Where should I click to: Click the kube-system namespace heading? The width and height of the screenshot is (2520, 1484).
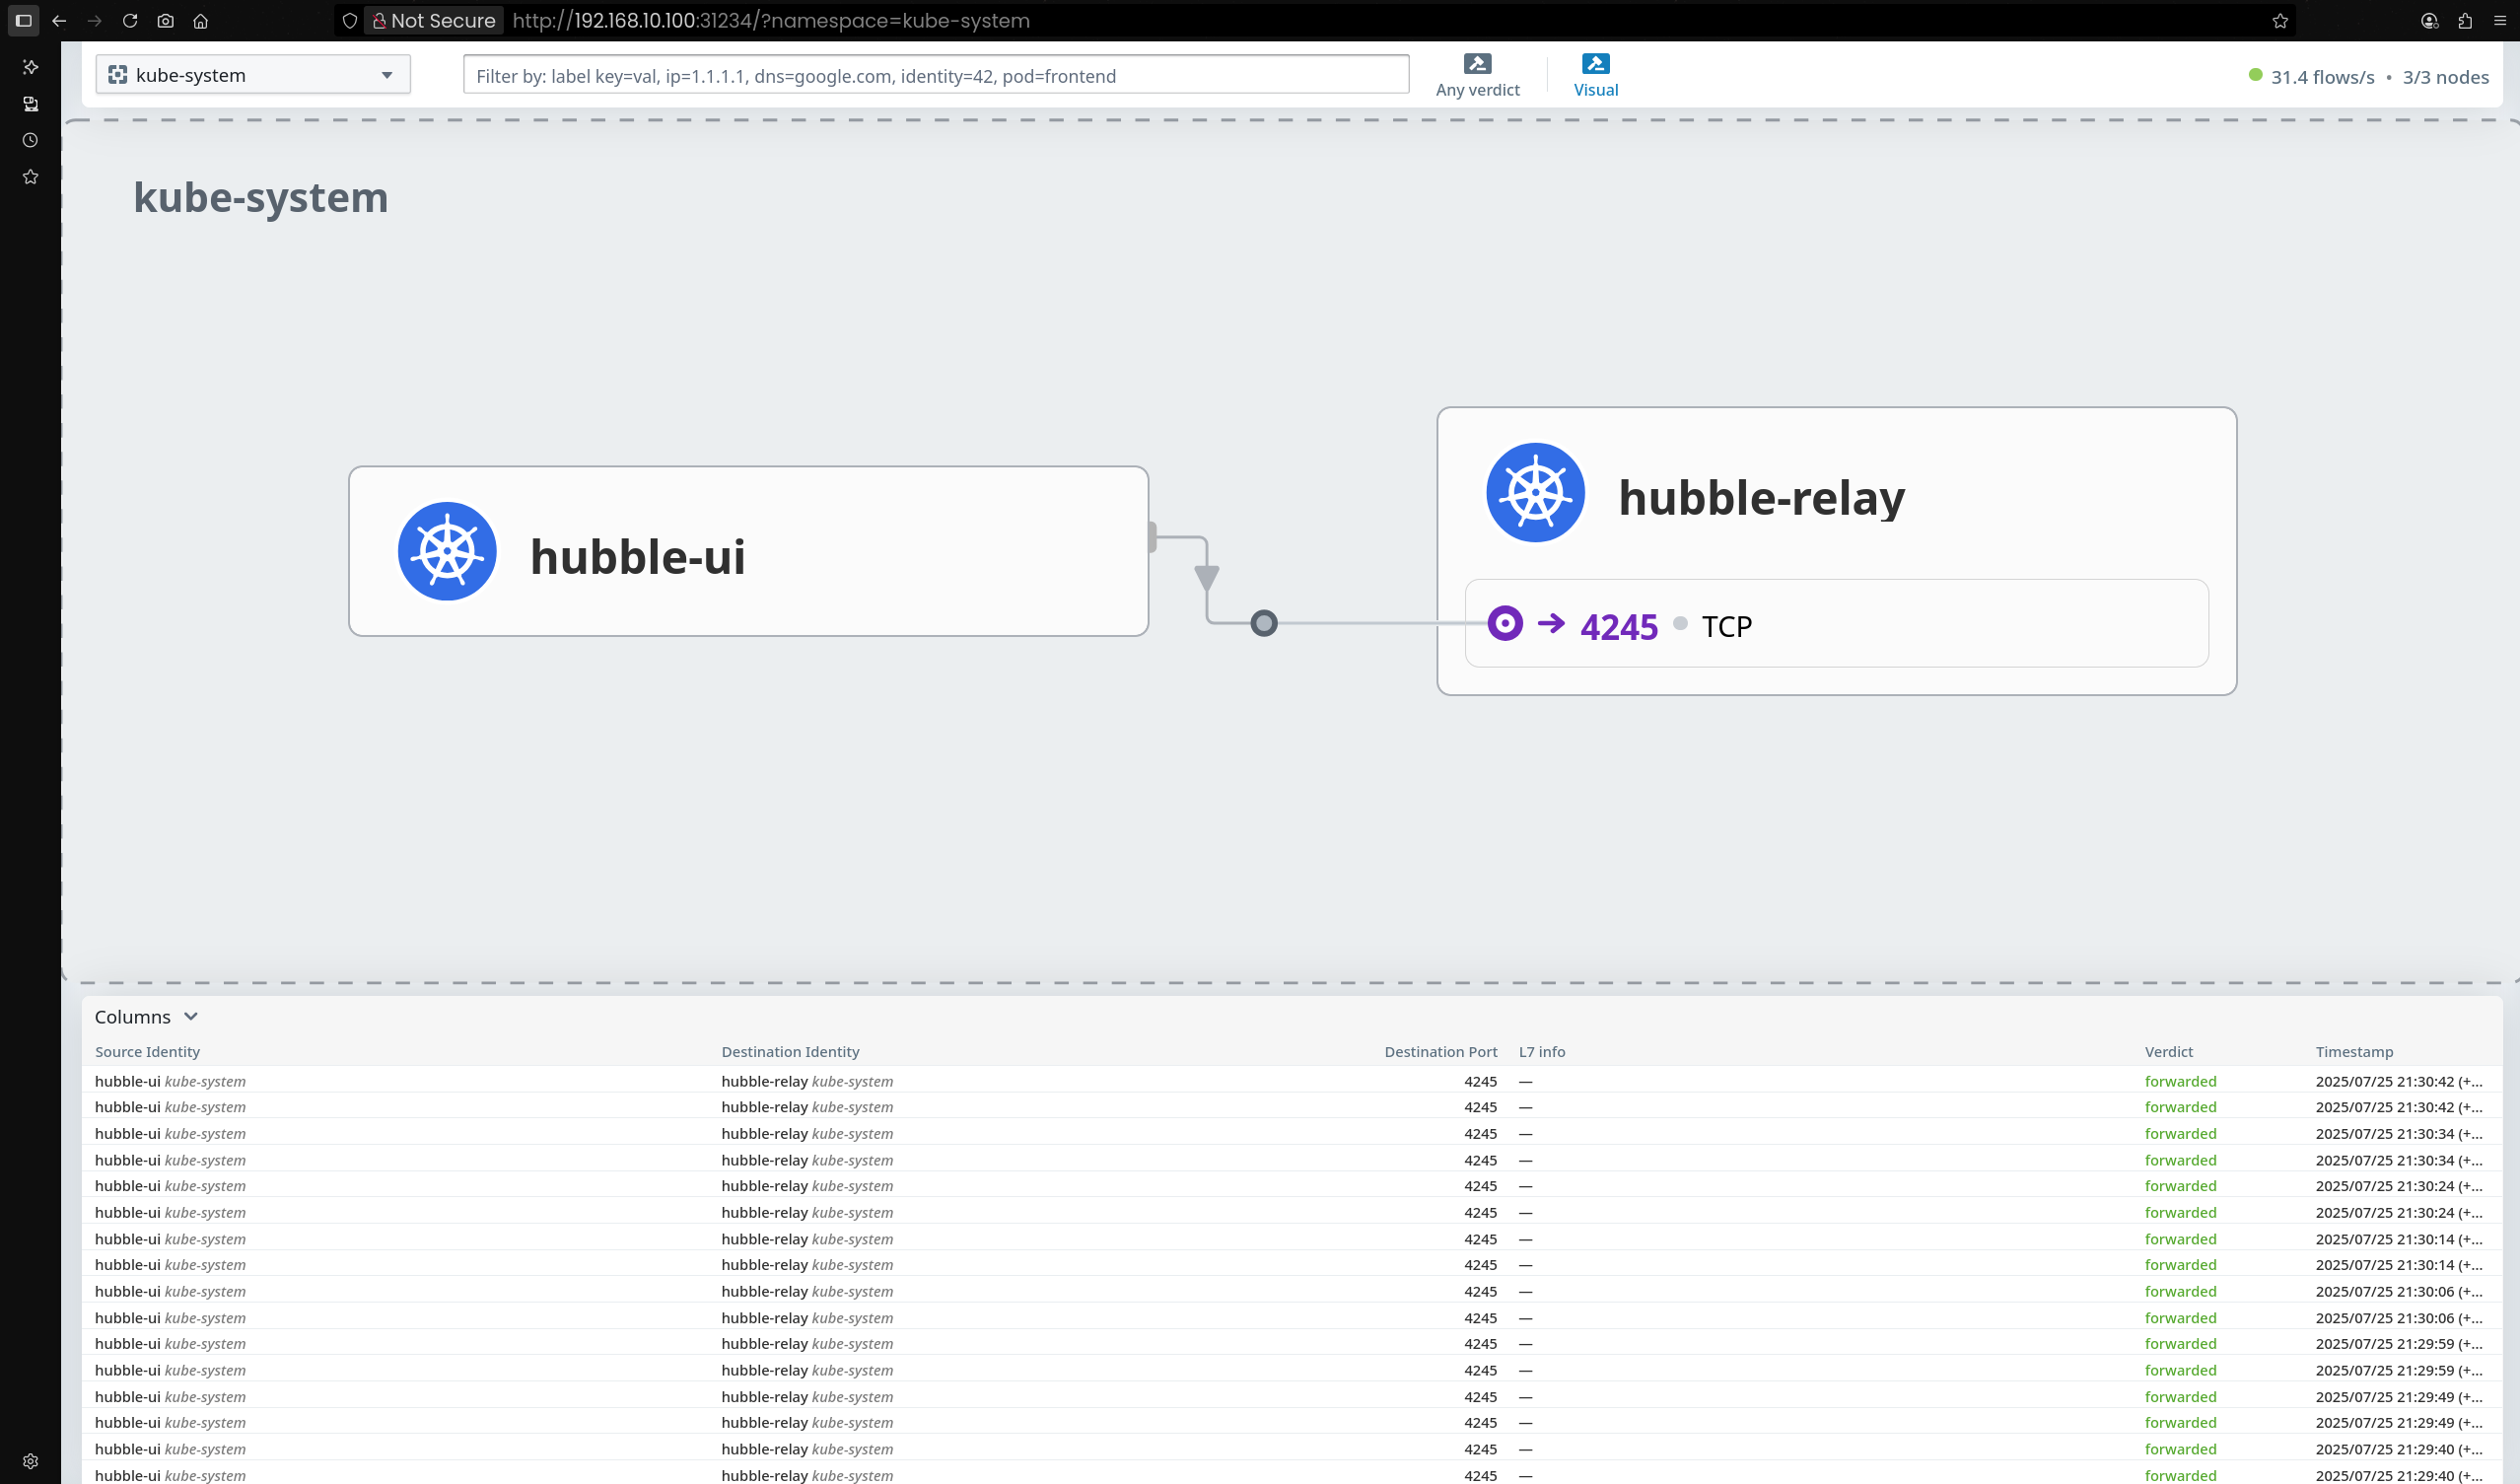point(261,198)
